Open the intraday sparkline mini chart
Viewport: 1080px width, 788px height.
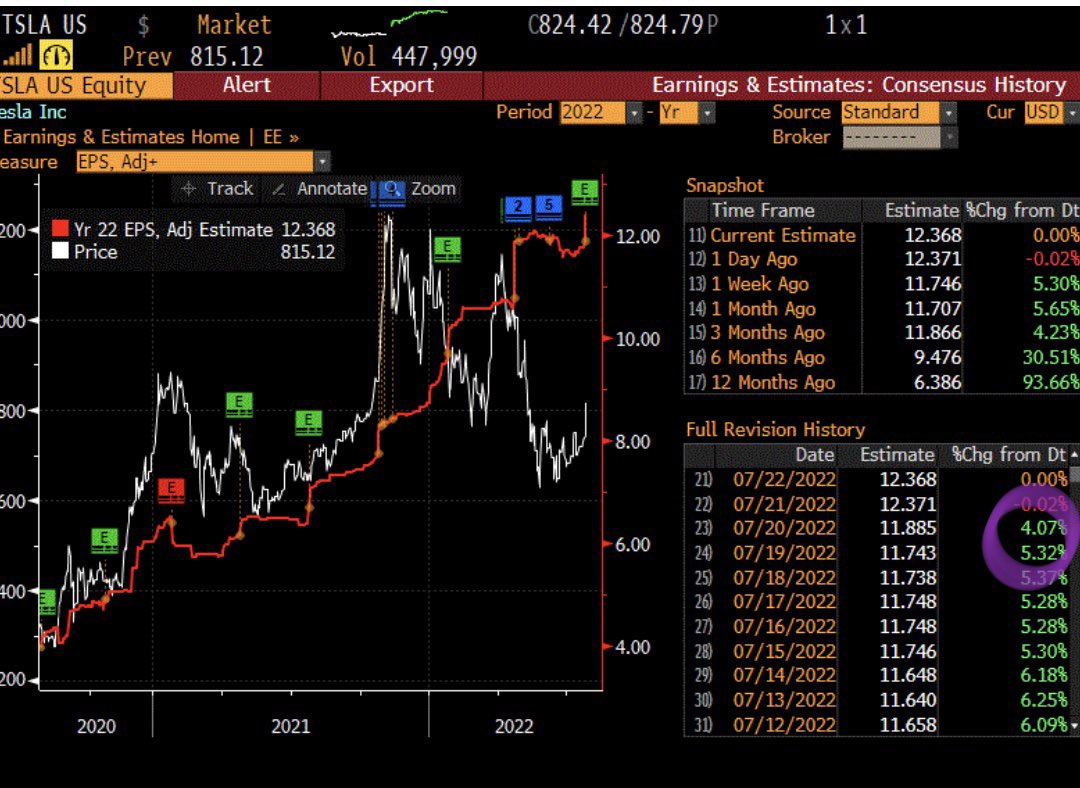389,23
